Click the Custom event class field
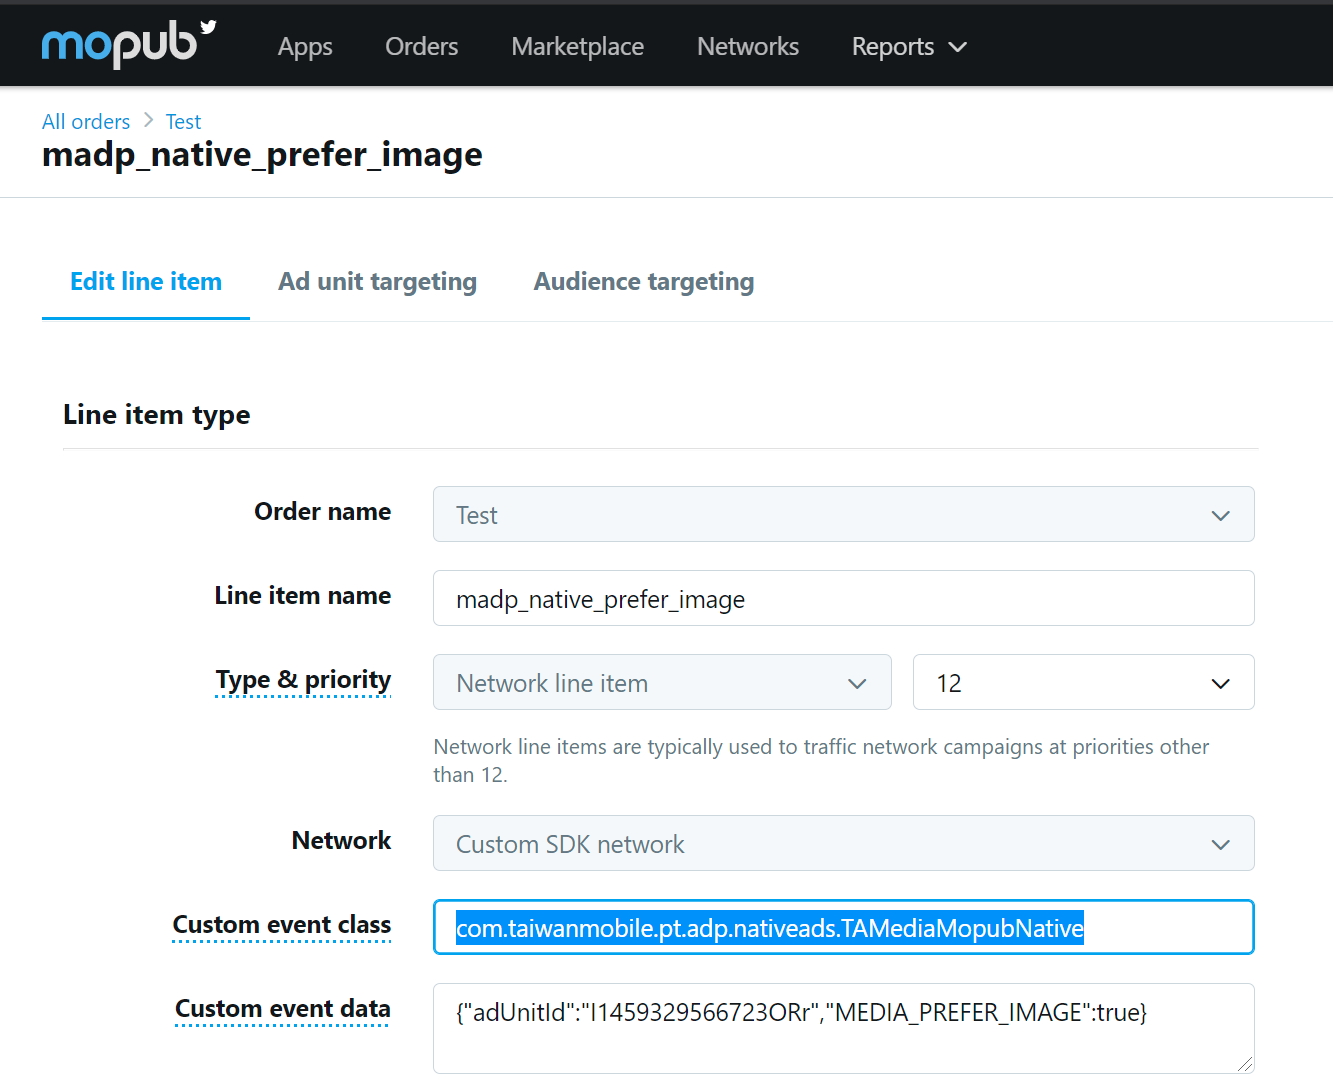The image size is (1333, 1085). (x=844, y=927)
